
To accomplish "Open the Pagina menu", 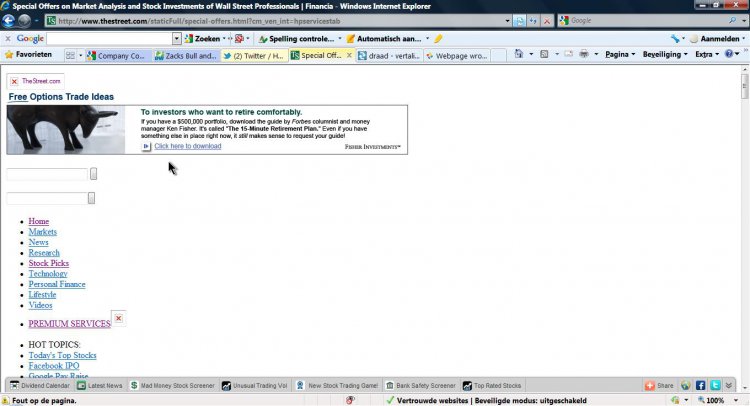I will pos(620,55).
